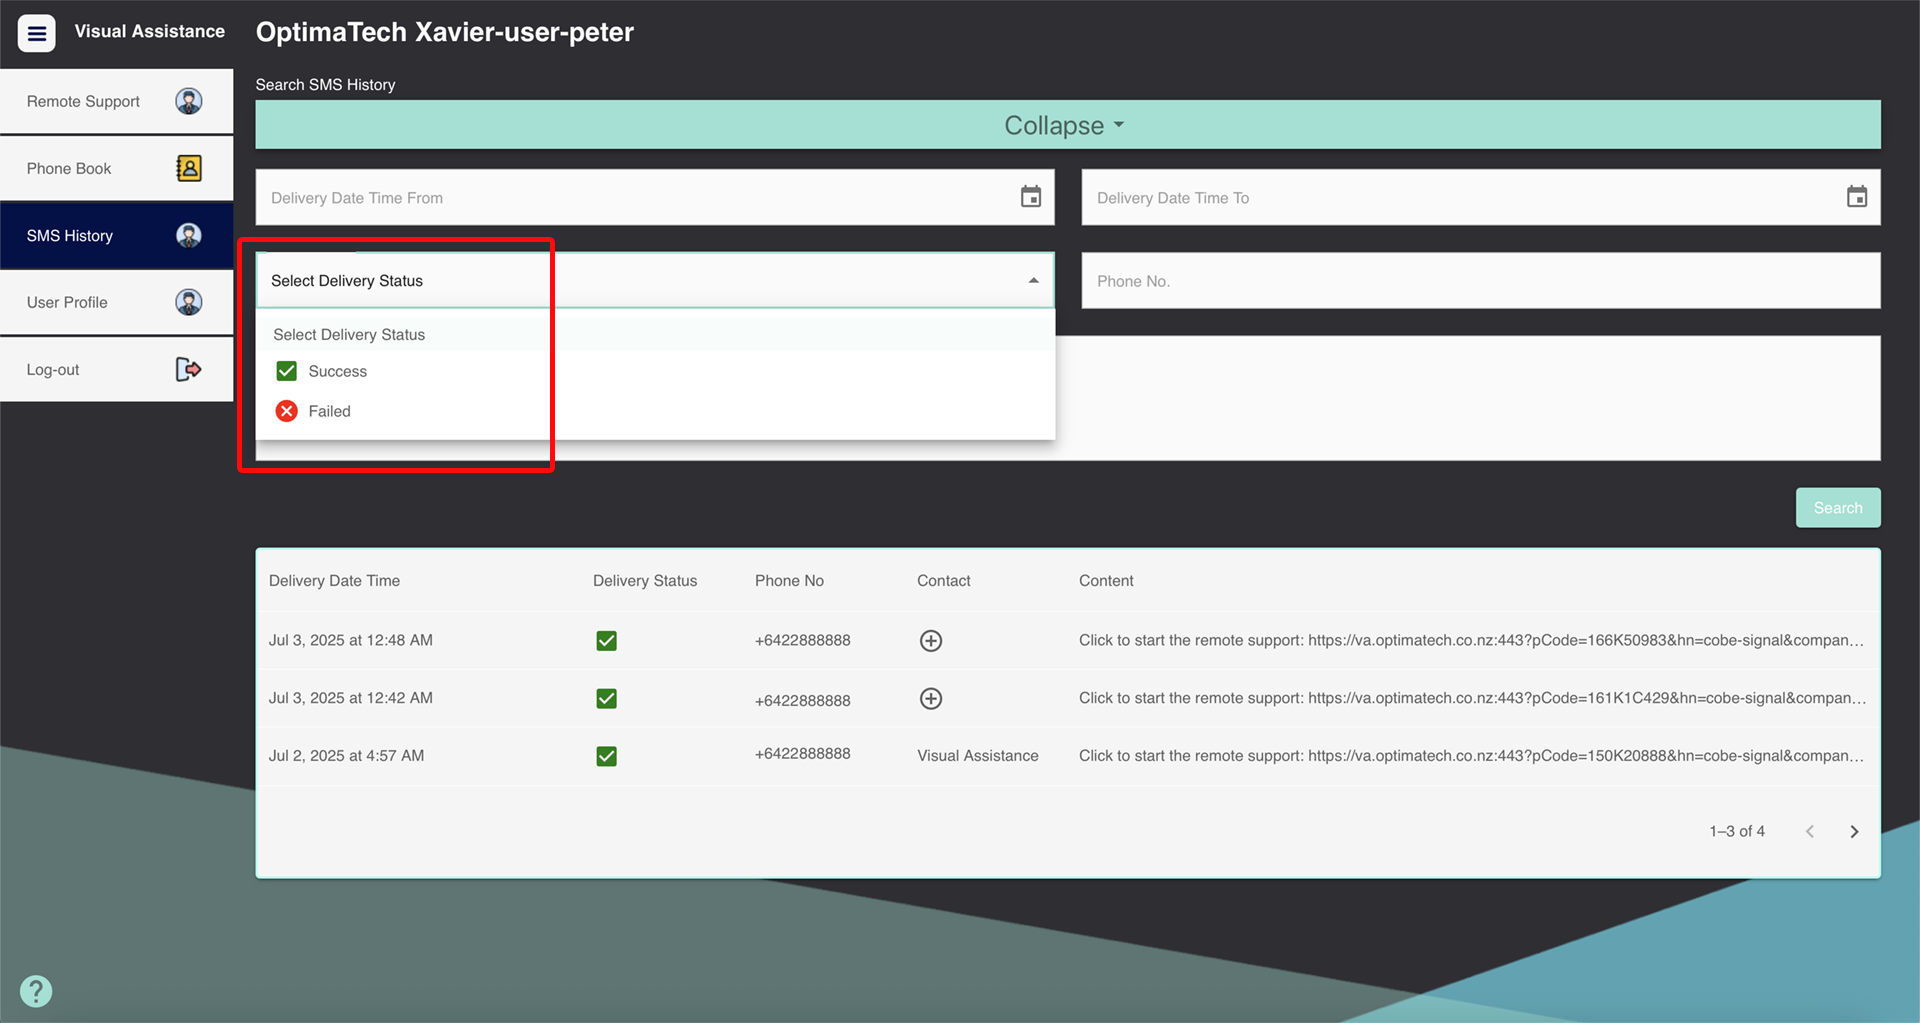The width and height of the screenshot is (1920, 1023).
Task: Click the Content column header
Action: point(1106,580)
